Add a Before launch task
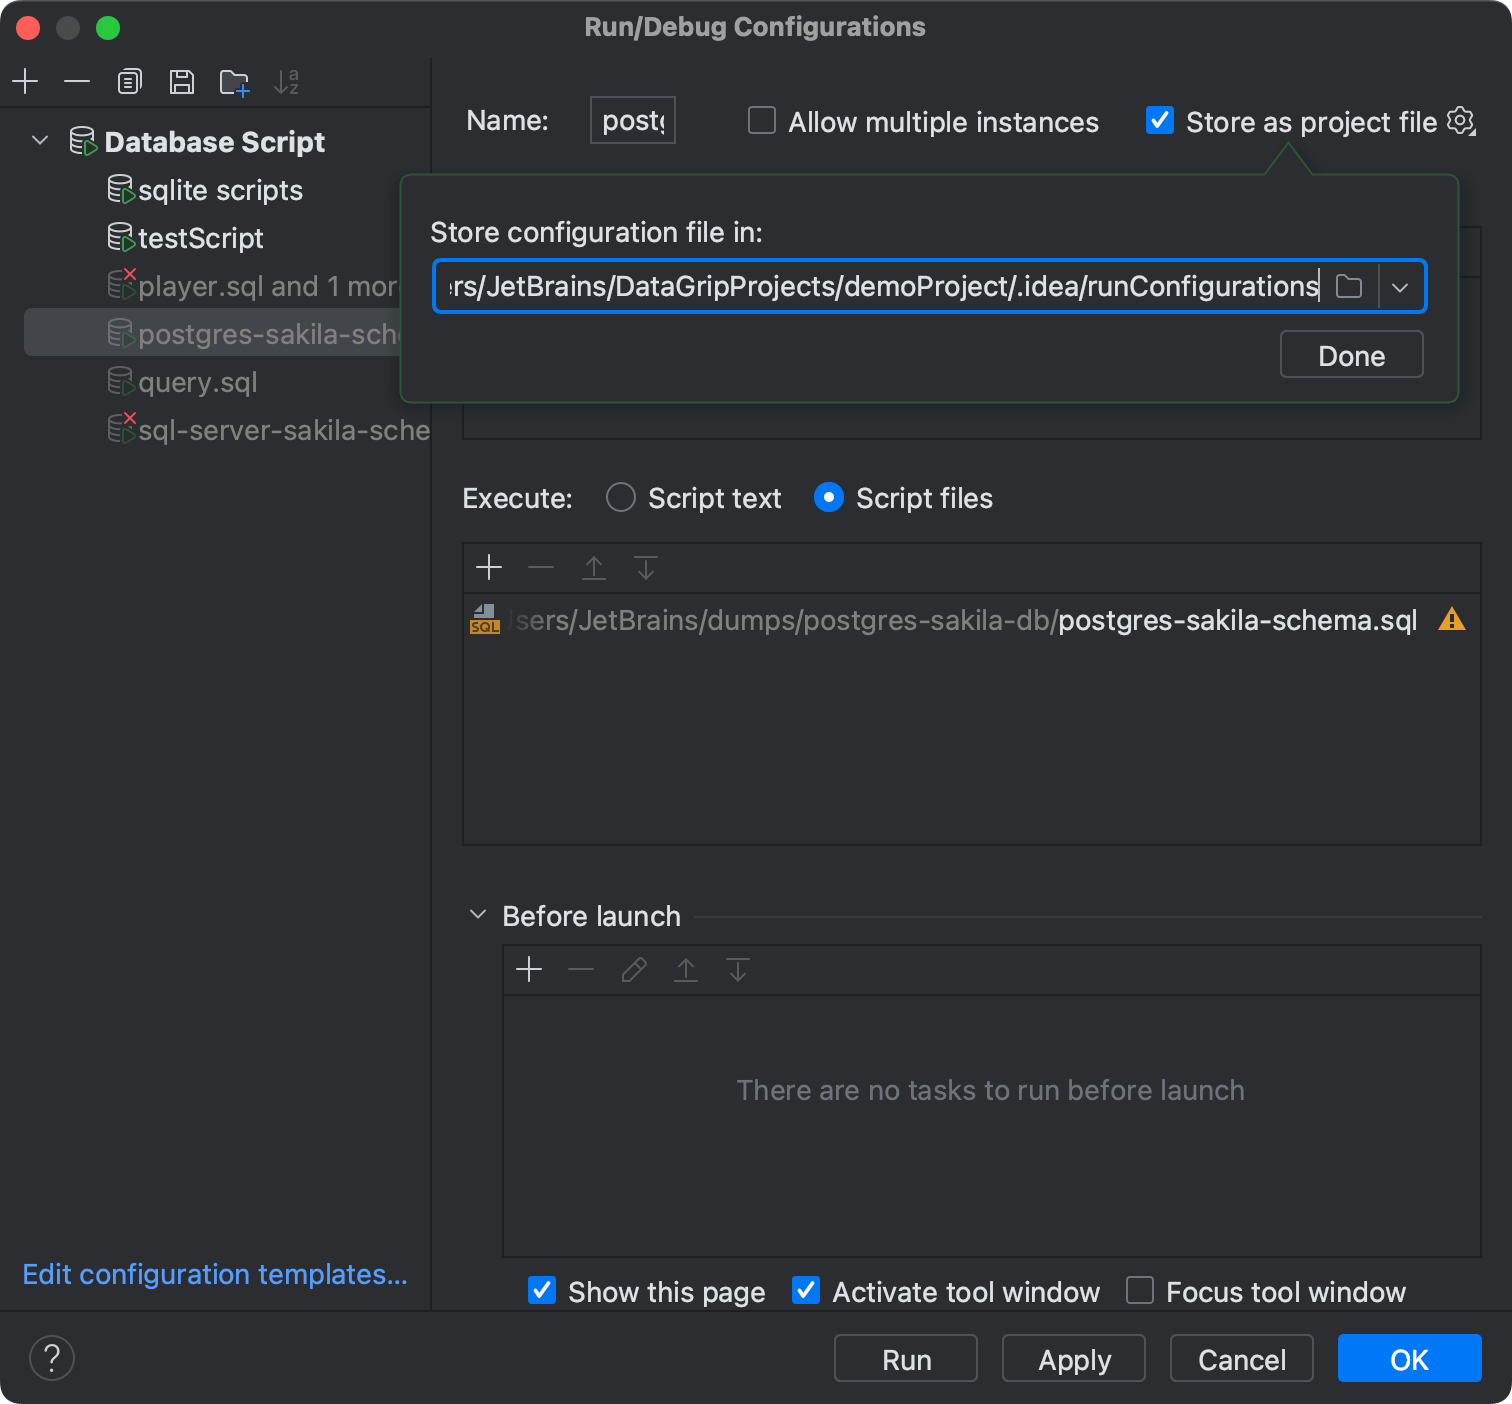 (529, 969)
